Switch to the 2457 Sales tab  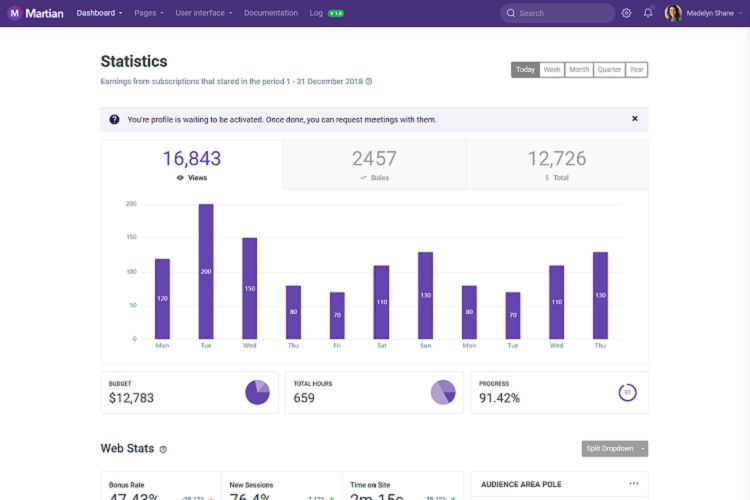[375, 165]
